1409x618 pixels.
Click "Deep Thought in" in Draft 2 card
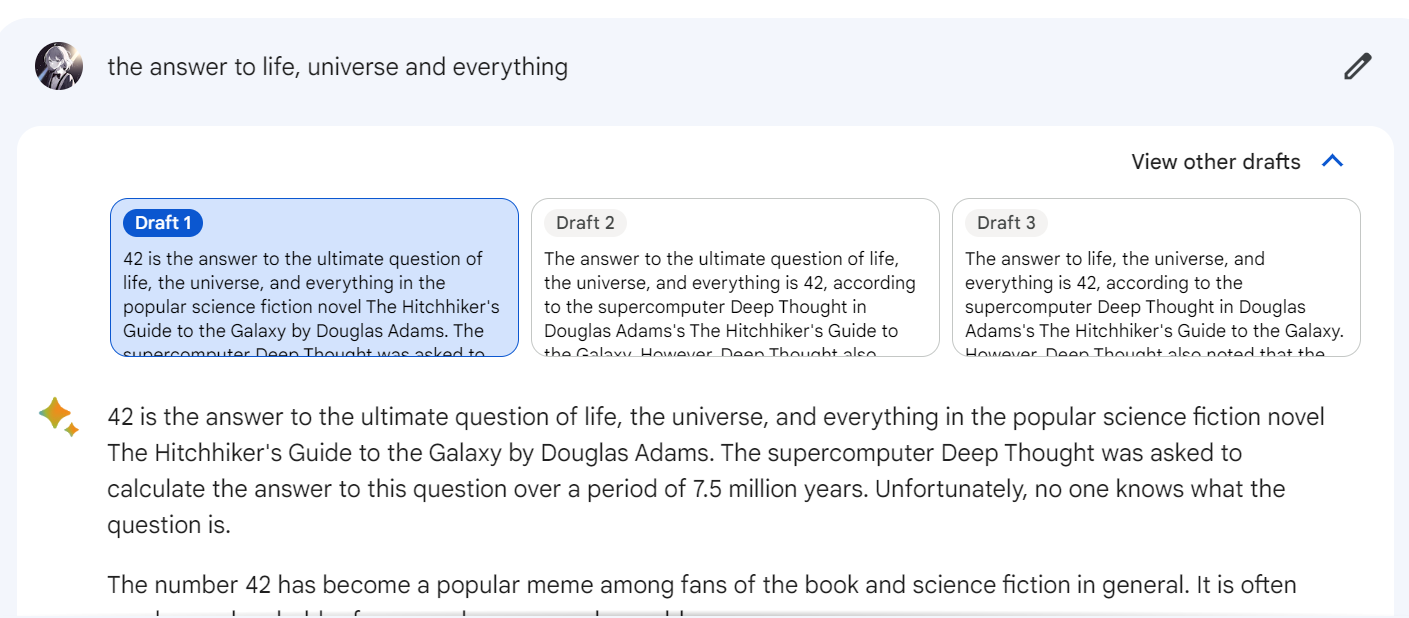point(798,307)
